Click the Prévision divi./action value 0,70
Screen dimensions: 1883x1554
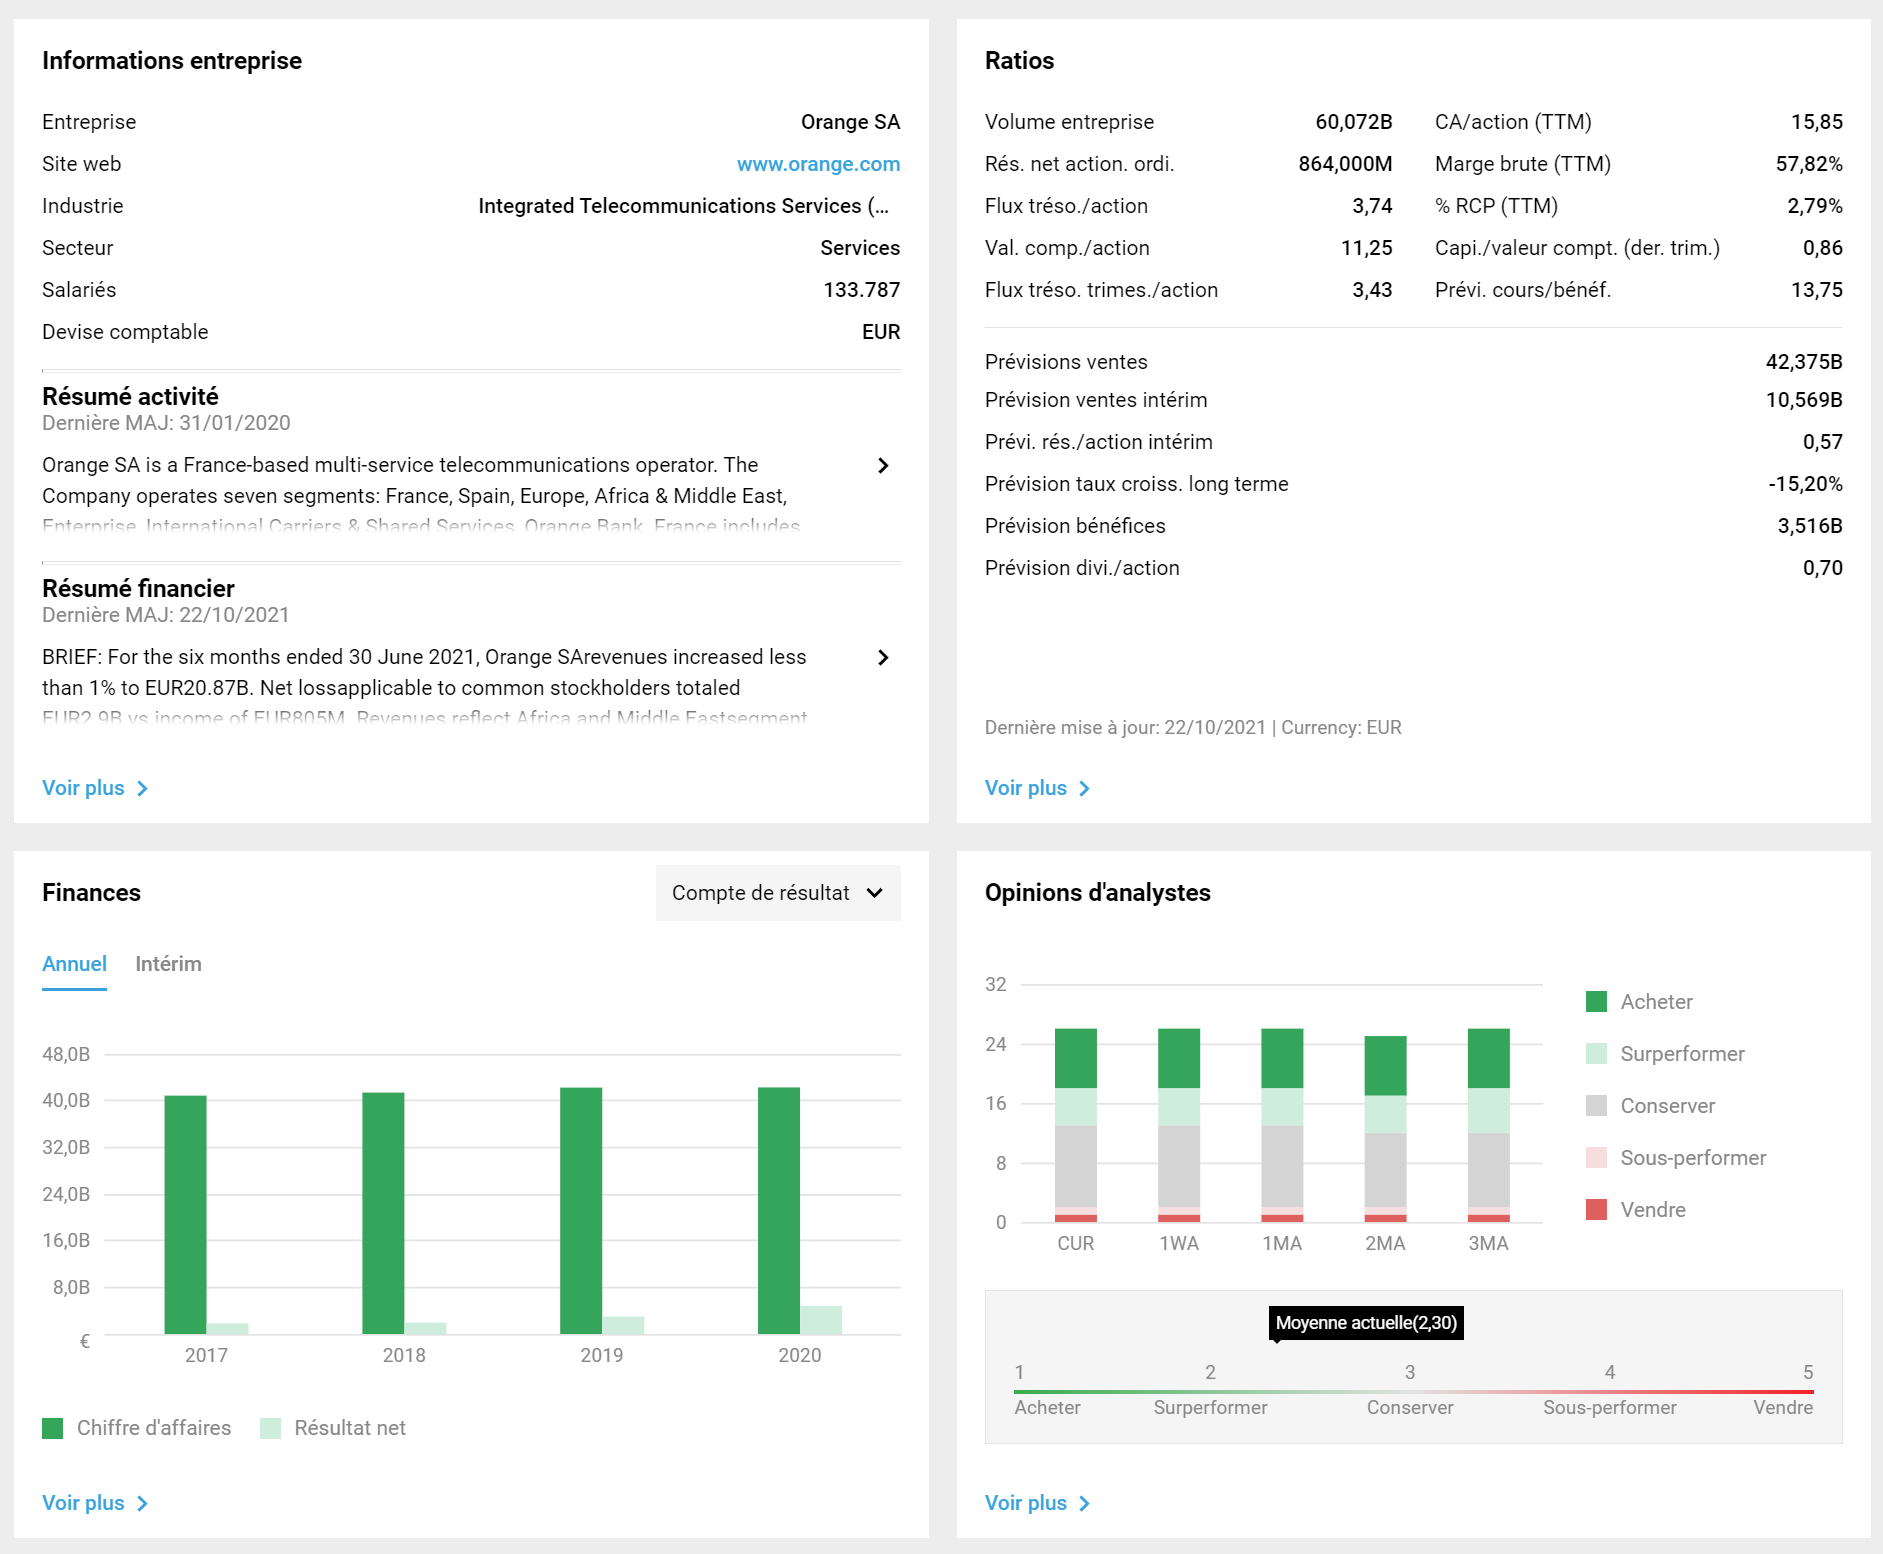[x=1822, y=568]
